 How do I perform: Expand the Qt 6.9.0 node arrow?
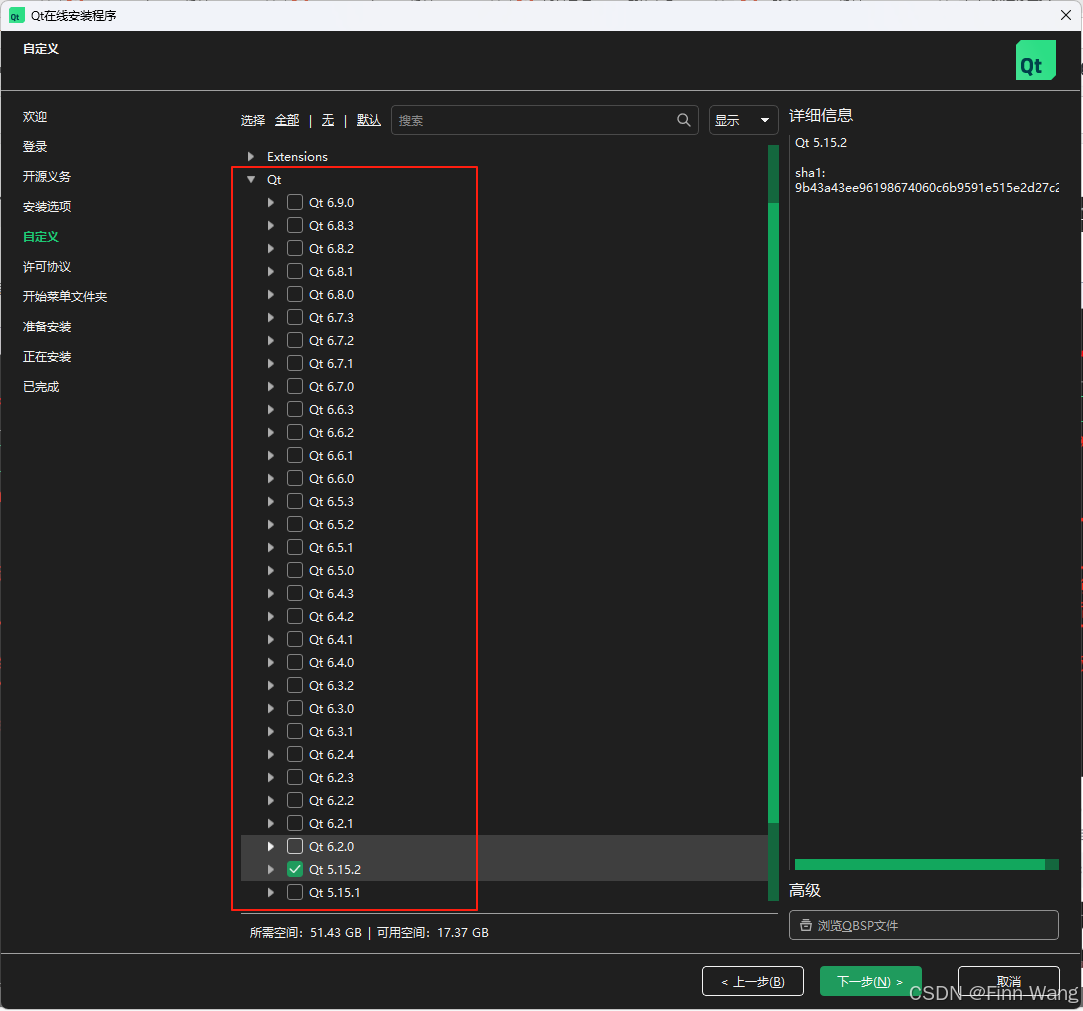[x=271, y=202]
